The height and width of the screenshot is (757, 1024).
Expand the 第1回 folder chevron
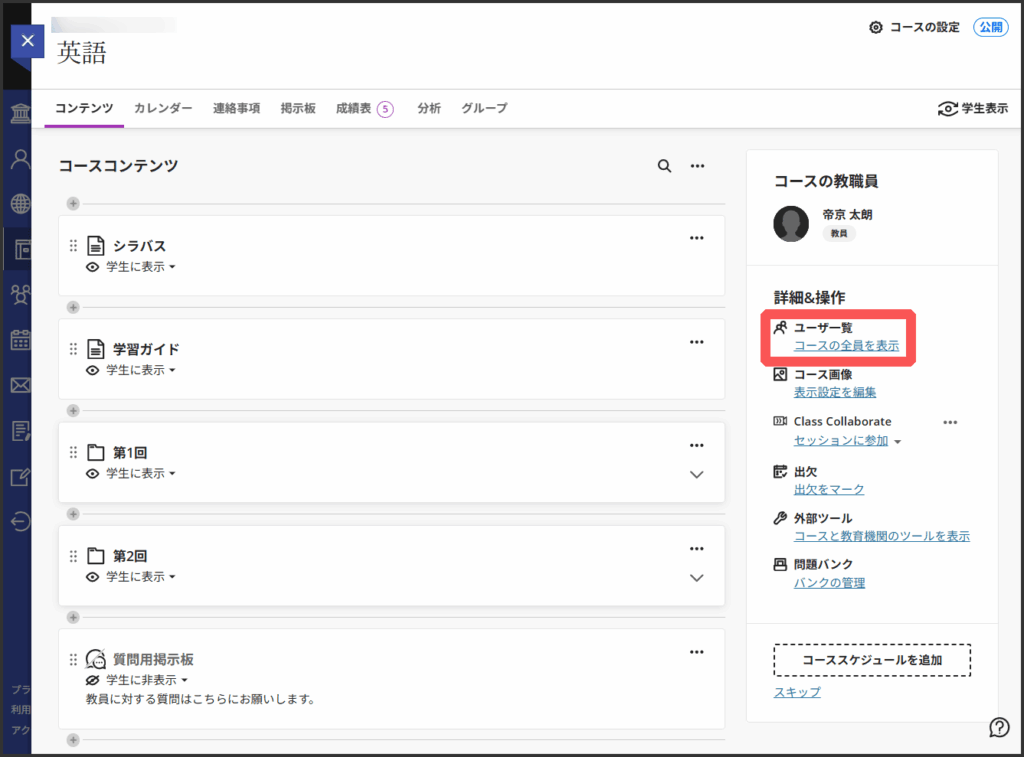pos(697,474)
